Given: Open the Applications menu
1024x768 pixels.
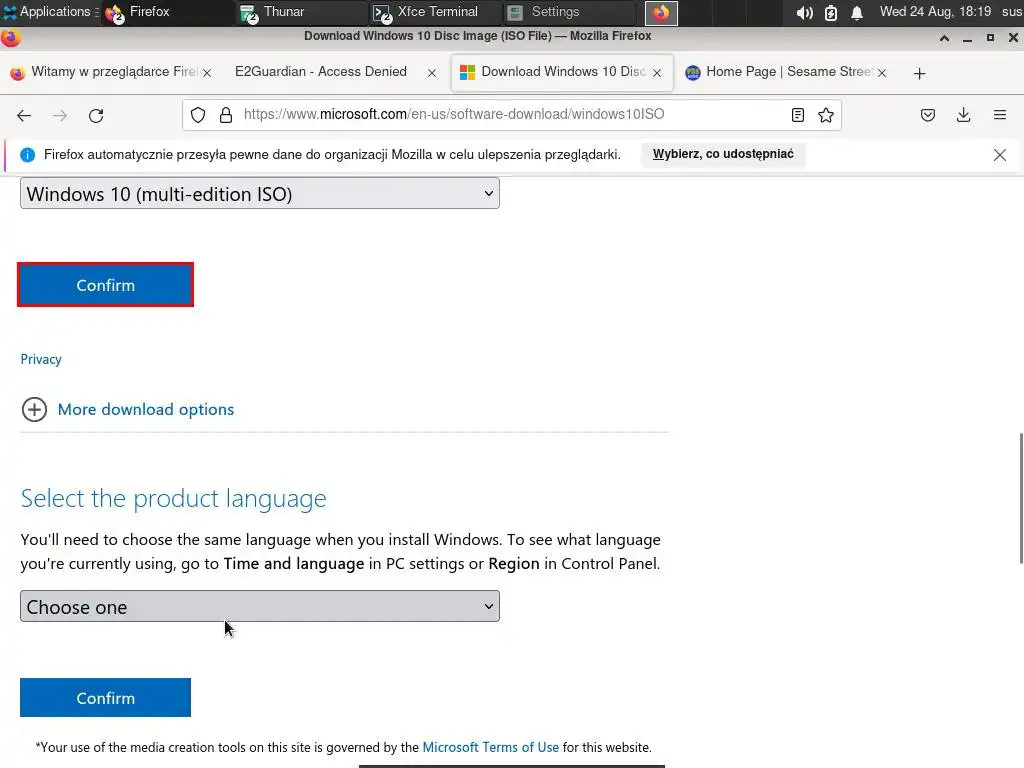Looking at the screenshot, I should (x=48, y=12).
